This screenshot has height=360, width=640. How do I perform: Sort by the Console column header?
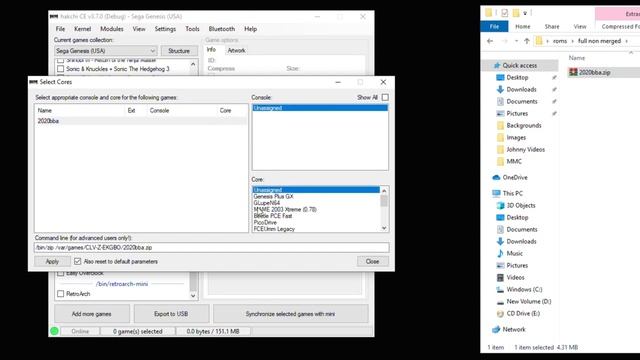point(159,111)
